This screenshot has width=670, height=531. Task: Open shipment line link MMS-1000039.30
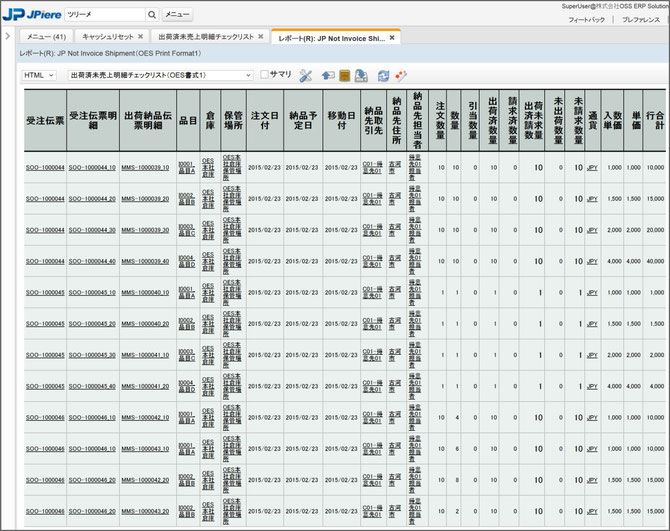click(145, 230)
